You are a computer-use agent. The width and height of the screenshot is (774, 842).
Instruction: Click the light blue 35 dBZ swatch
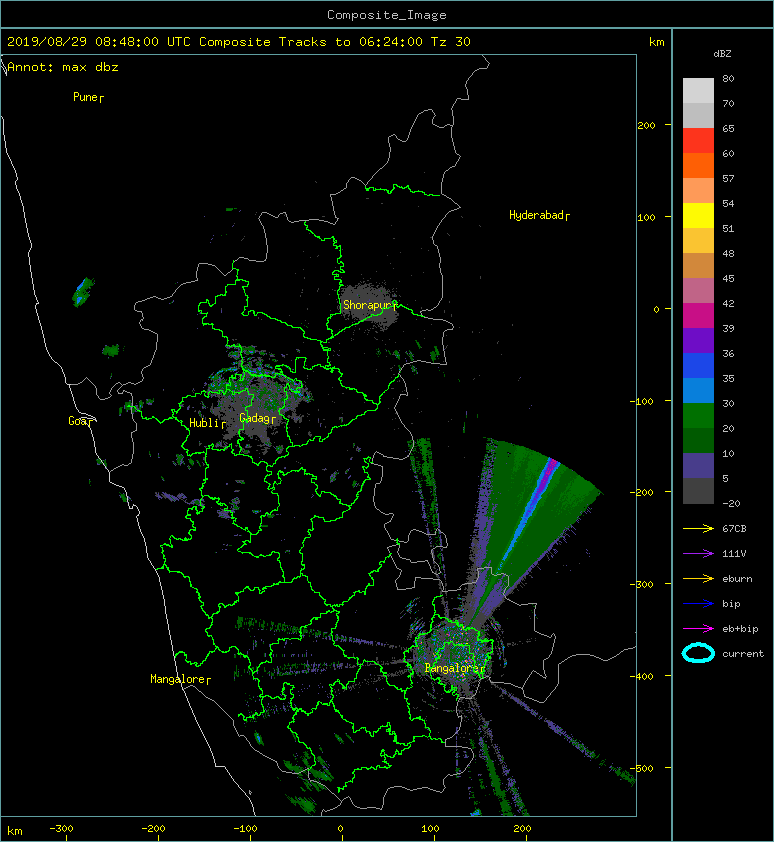(698, 390)
